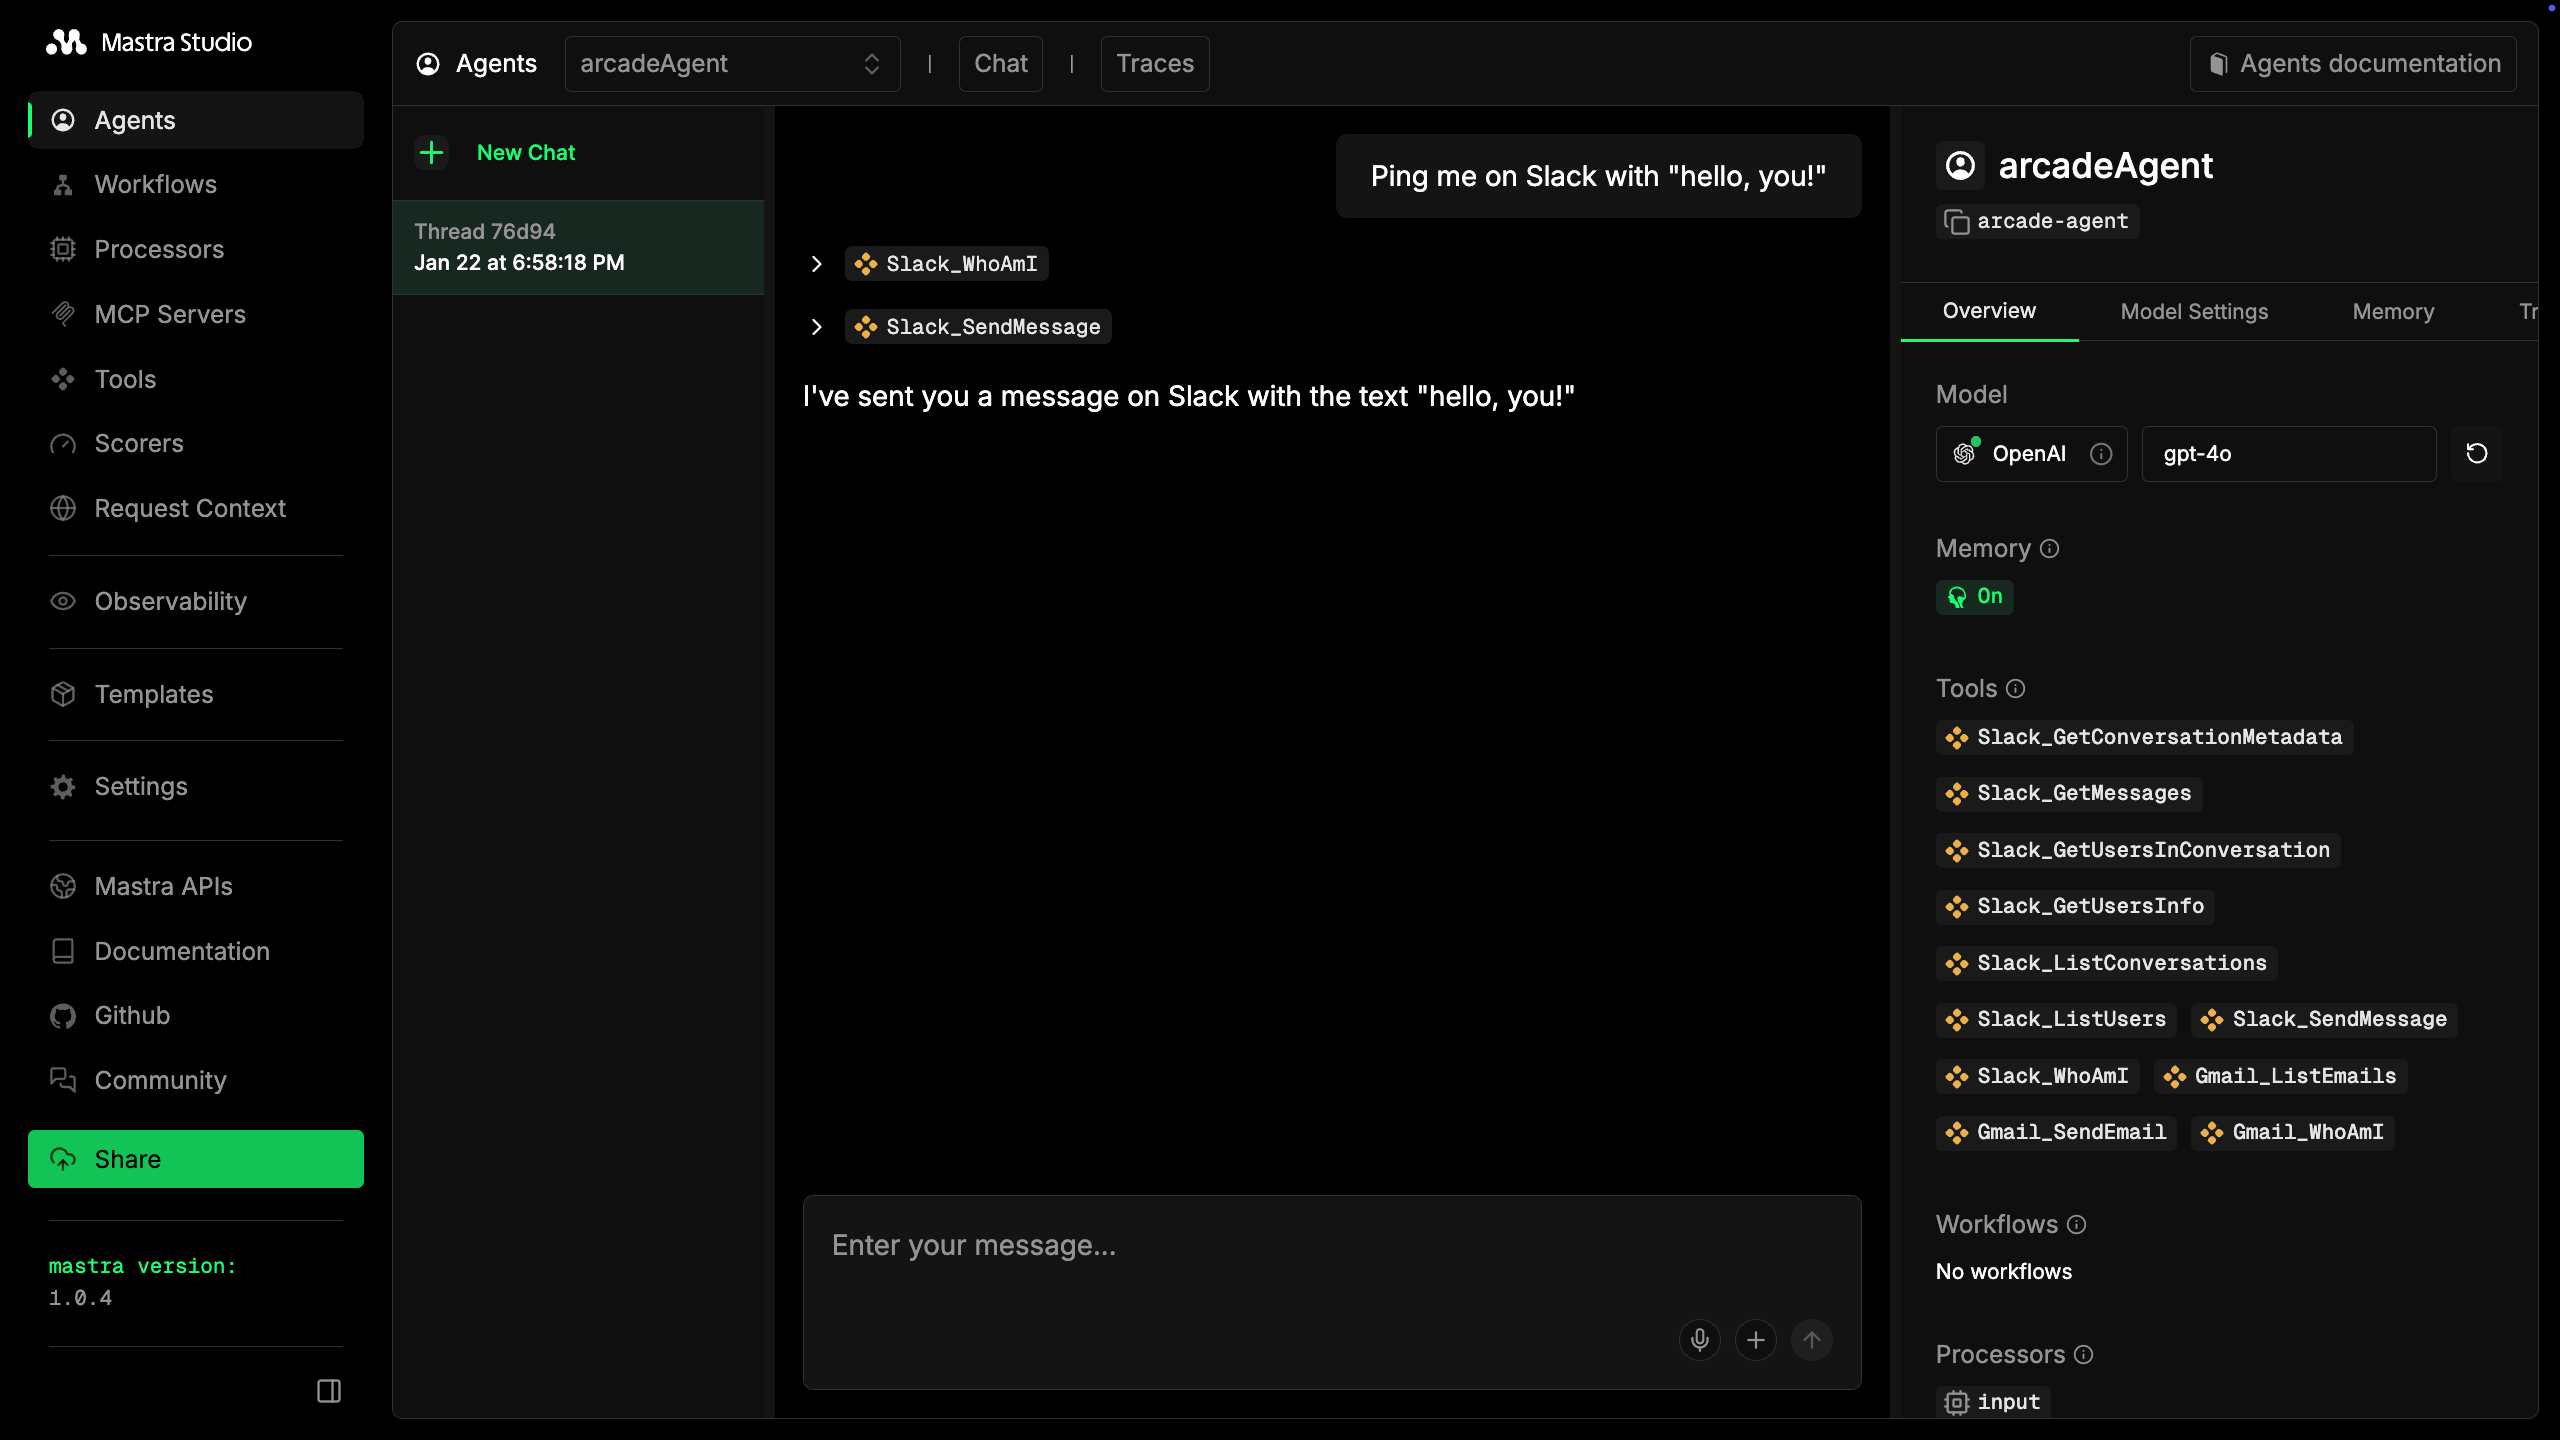Open Thread 76d94 from the chat list
Viewport: 2560px width, 1440px height.
point(580,246)
